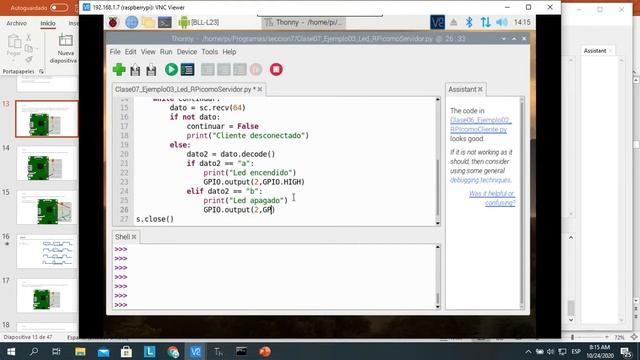Viewport: 640px width, 360px height.
Task: Click the network arrows tray icon
Action: [x=485, y=22]
